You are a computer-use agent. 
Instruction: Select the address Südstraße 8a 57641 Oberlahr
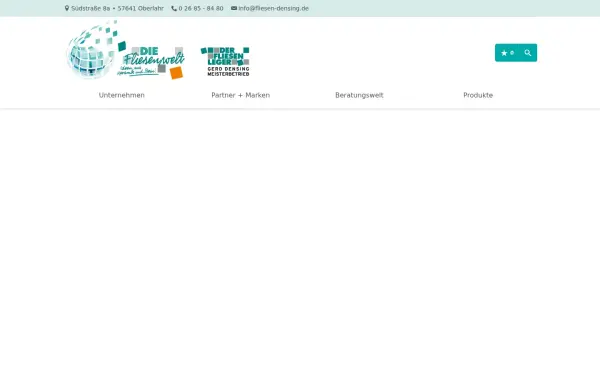click(117, 8)
